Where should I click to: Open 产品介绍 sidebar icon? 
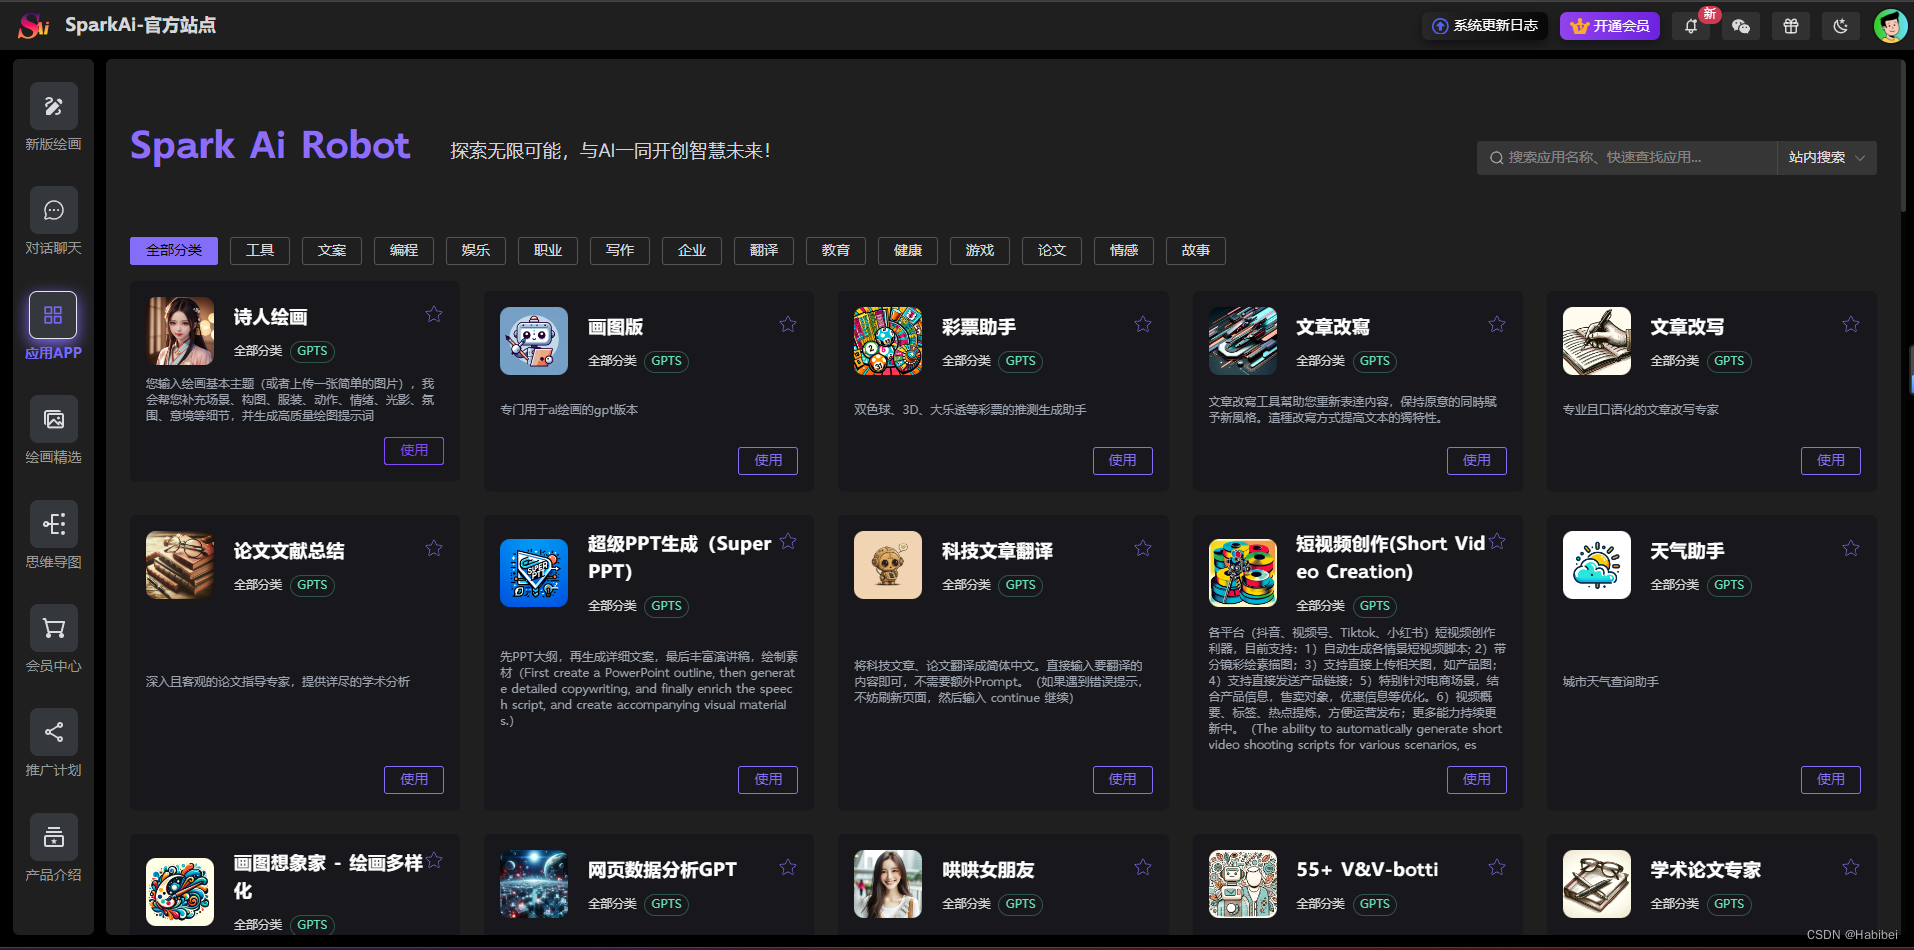point(54,837)
